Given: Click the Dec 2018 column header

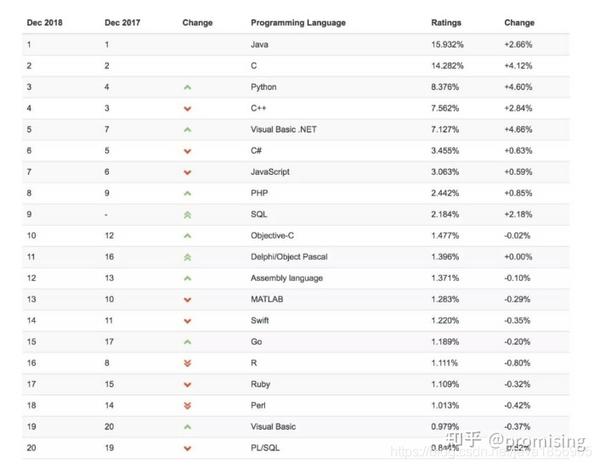Looking at the screenshot, I should 44,23.
